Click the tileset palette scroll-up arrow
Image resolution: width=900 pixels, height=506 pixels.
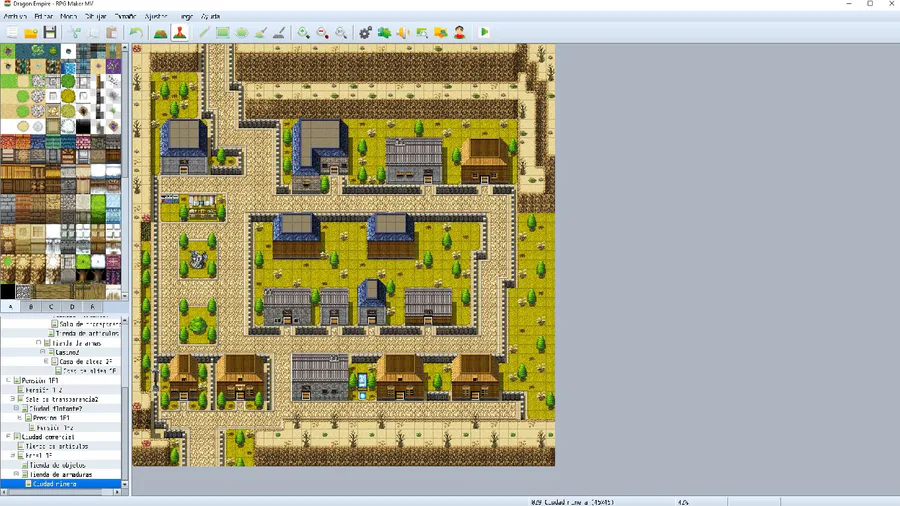[125, 48]
